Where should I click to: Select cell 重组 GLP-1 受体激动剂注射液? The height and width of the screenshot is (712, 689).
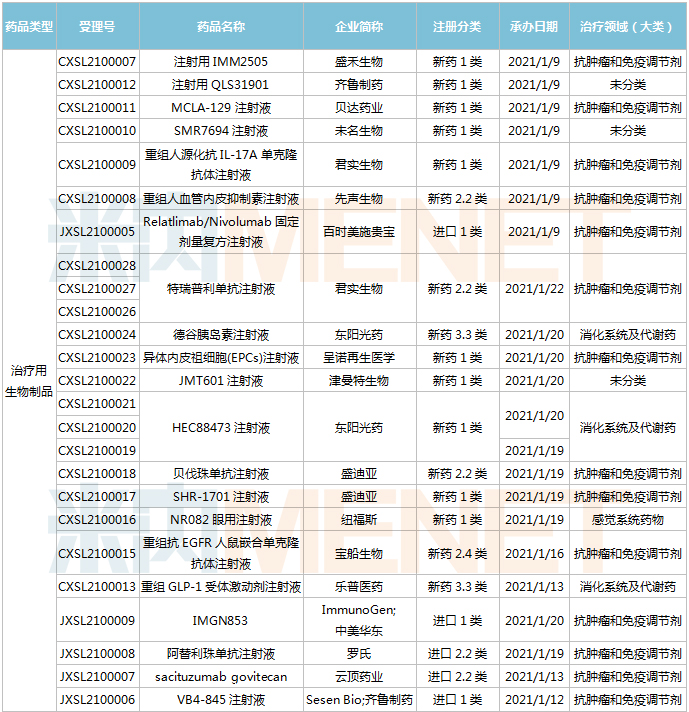point(221,587)
